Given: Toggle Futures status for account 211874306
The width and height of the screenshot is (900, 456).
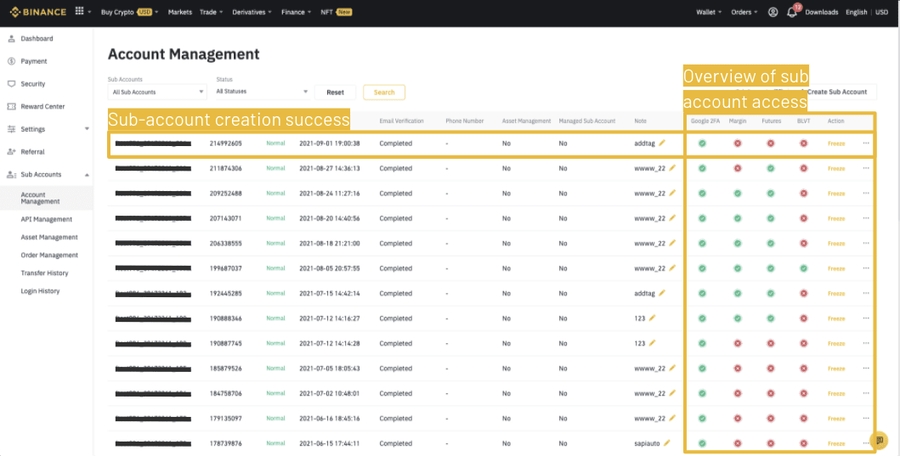Looking at the screenshot, I should [770, 168].
